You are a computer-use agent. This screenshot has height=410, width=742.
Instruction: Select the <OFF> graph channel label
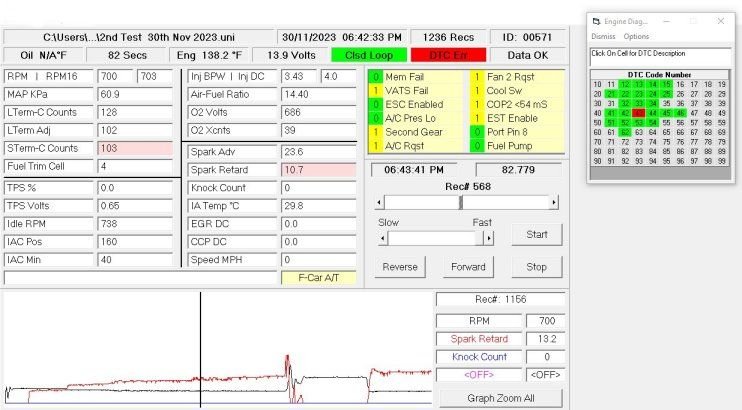coord(478,375)
